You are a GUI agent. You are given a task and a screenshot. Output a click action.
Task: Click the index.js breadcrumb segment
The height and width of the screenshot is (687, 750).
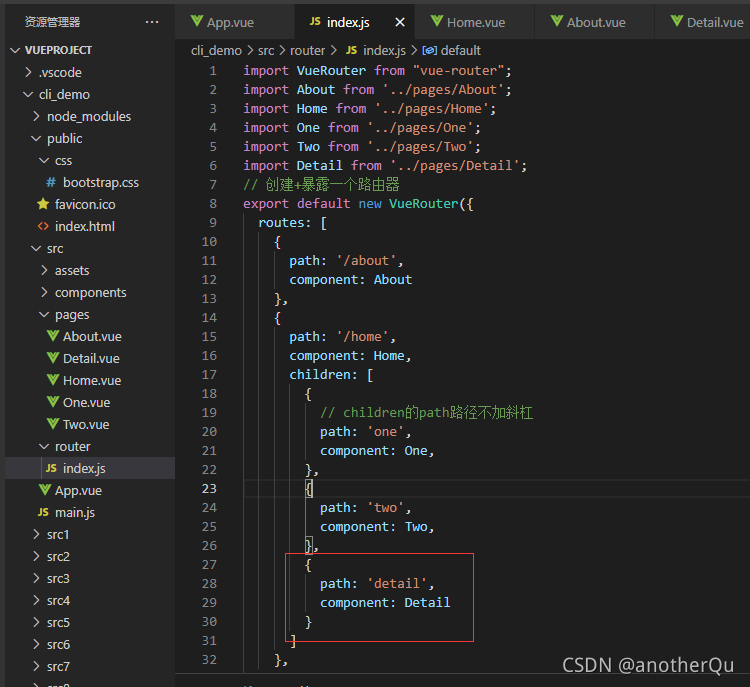[376, 50]
